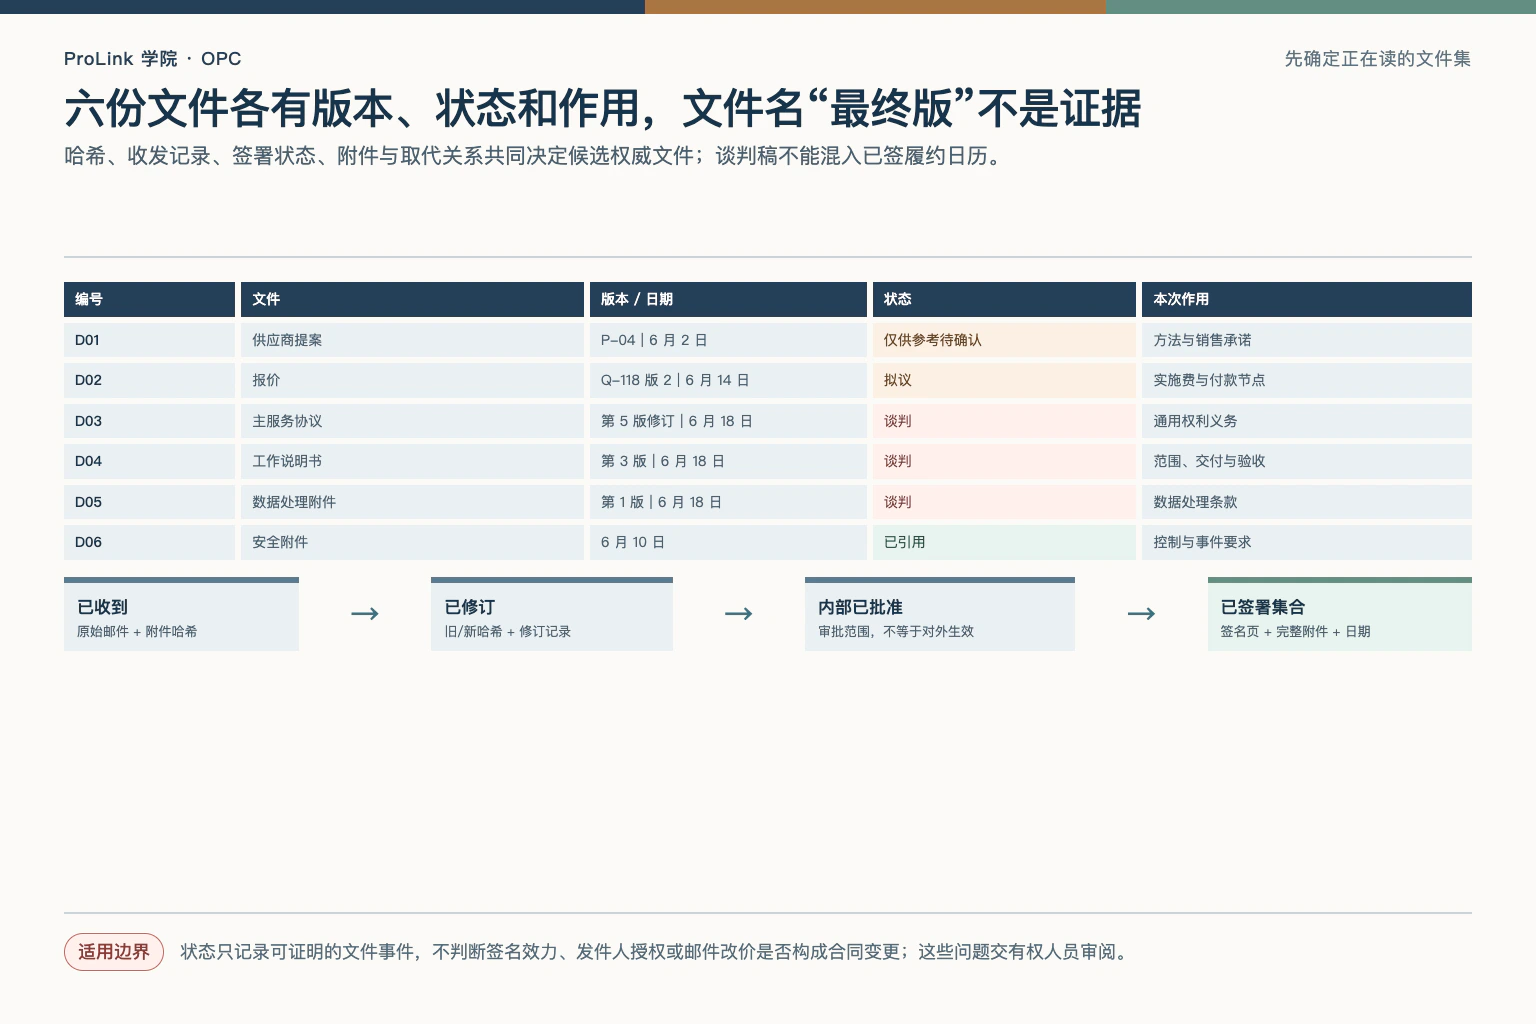Click 审批范围，不等于对外生效 caption
The image size is (1536, 1024).
[896, 632]
